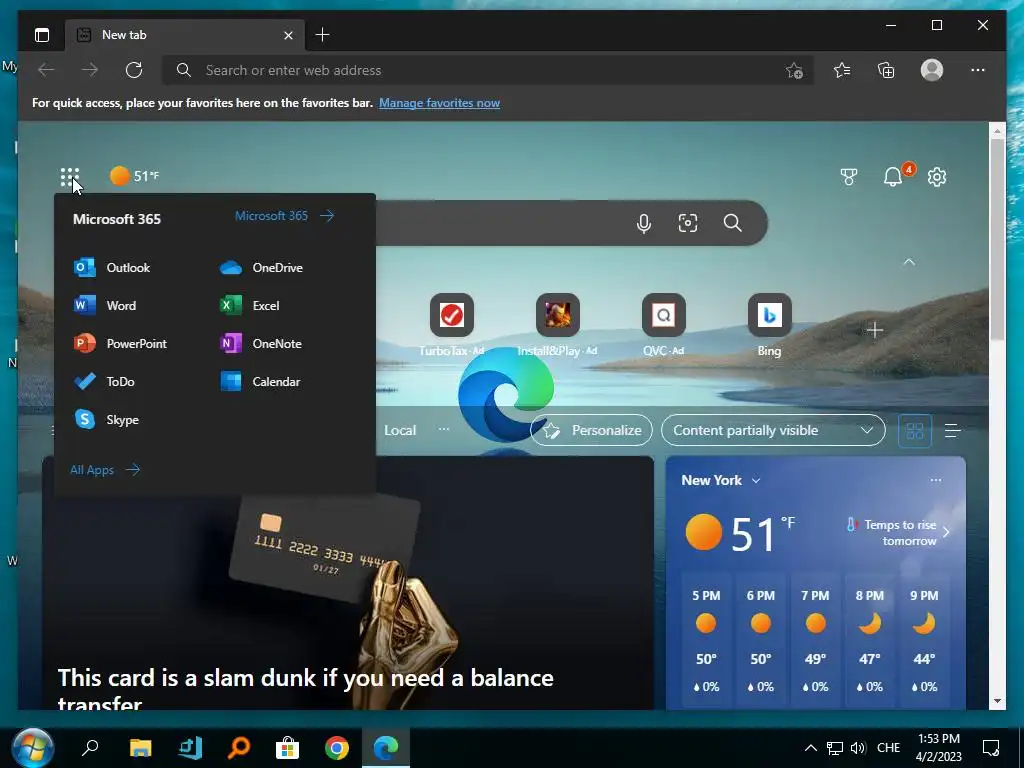Click the magnifier search icon in search box
1024x768 pixels.
tap(733, 223)
